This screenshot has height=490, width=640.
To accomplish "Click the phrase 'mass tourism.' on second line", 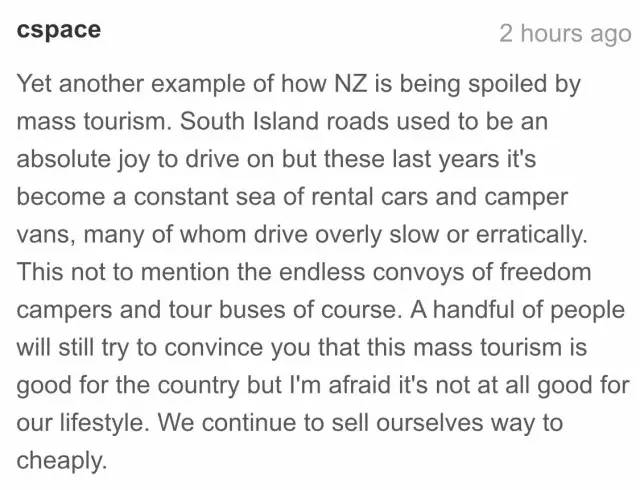I will pos(94,121).
